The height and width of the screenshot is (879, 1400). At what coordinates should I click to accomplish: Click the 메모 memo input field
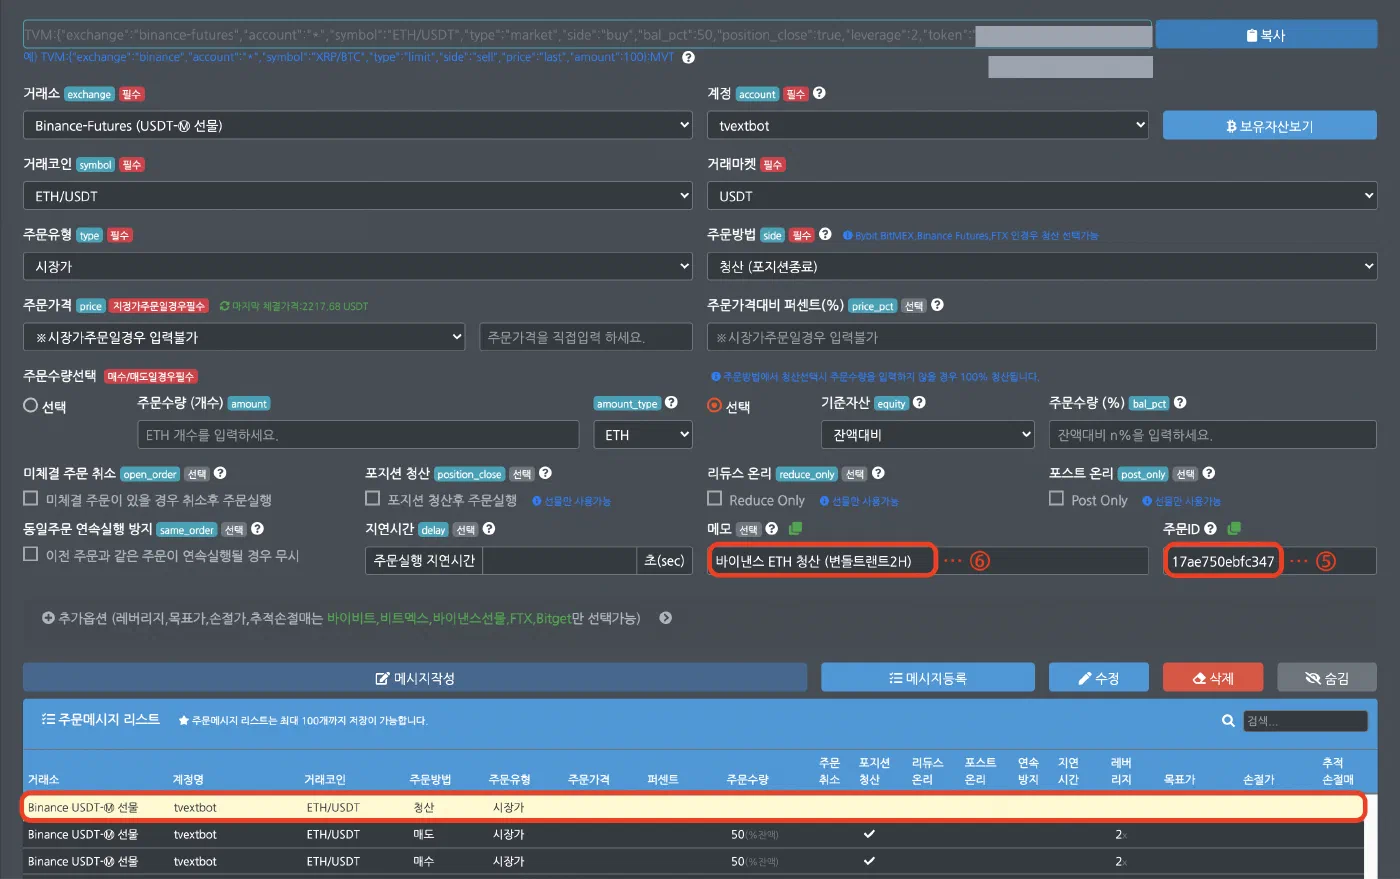click(927, 560)
